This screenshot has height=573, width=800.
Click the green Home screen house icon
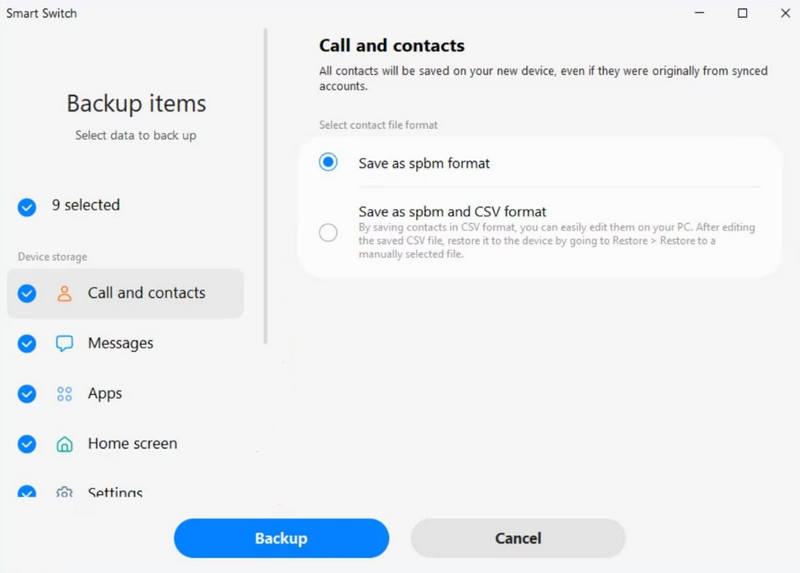pyautogui.click(x=64, y=444)
